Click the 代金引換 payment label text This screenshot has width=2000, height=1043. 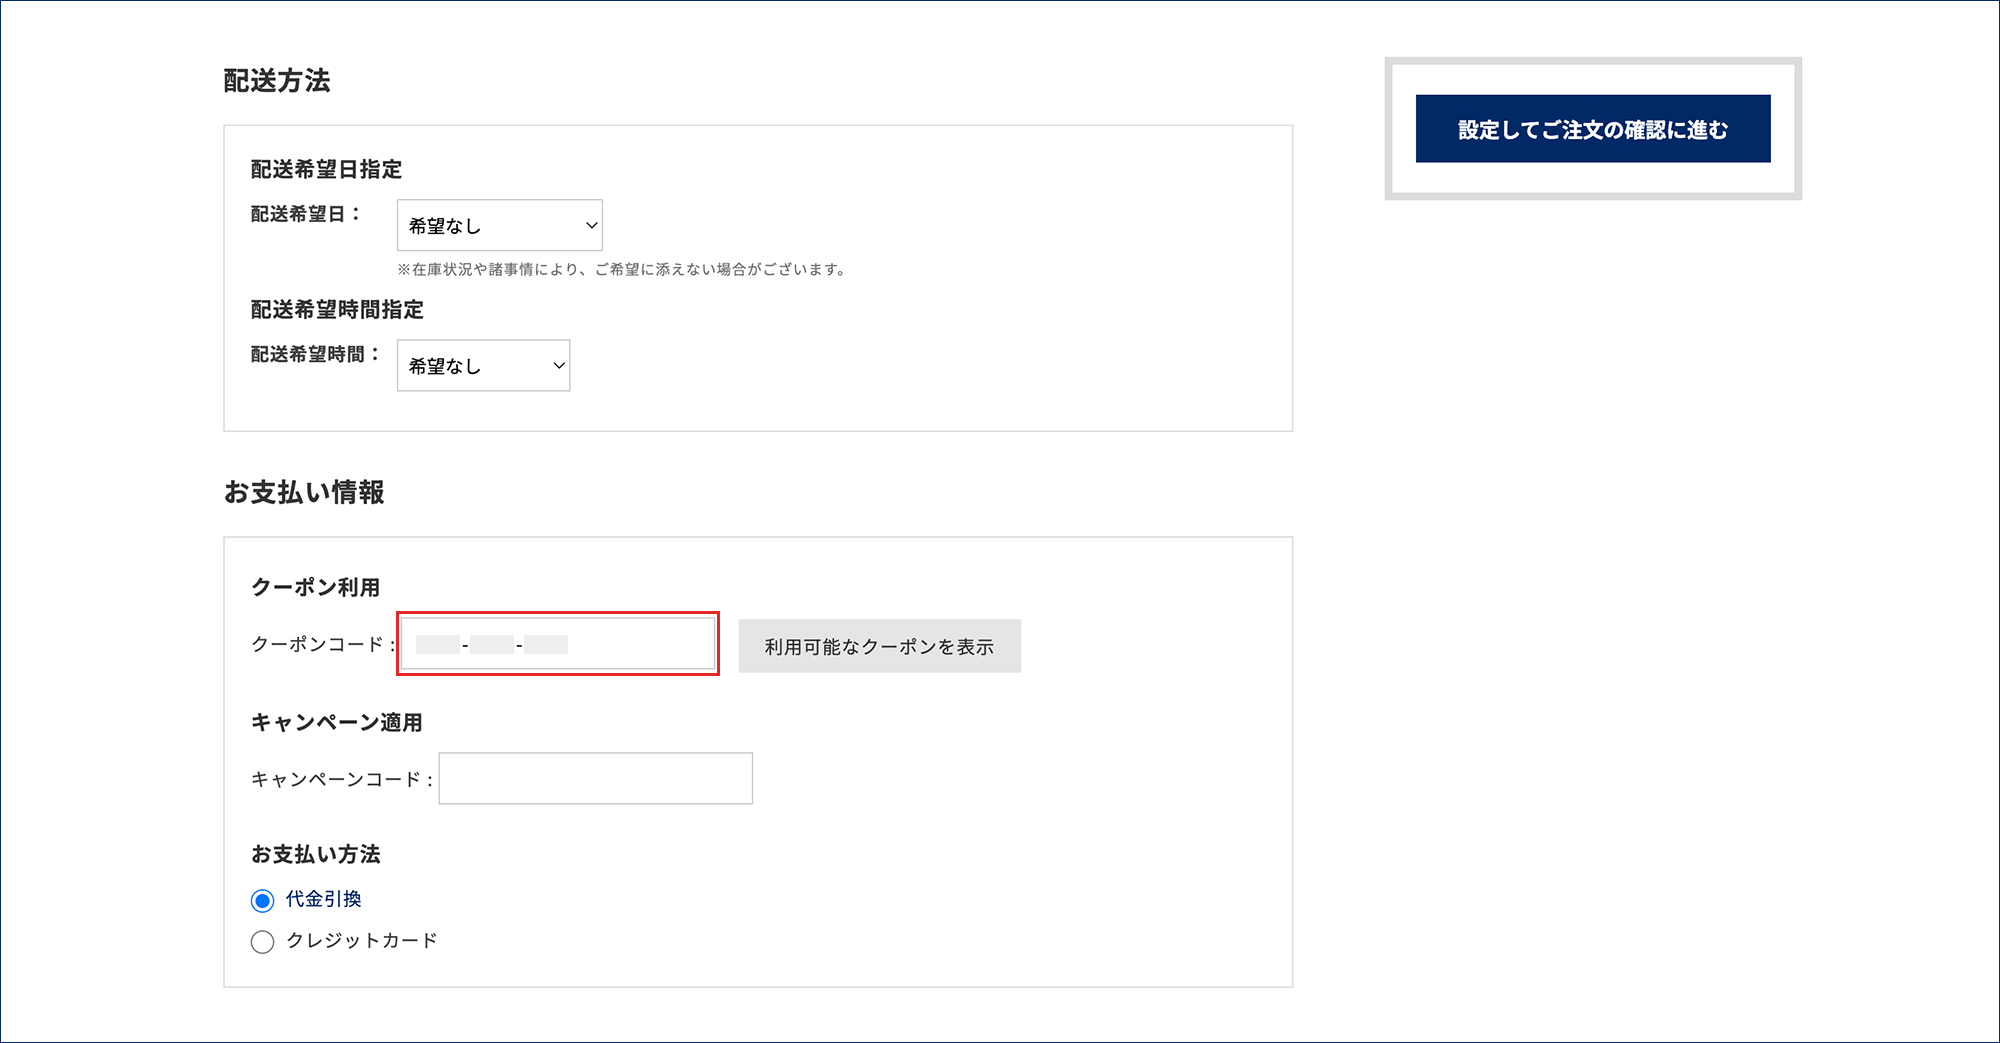tap(324, 899)
